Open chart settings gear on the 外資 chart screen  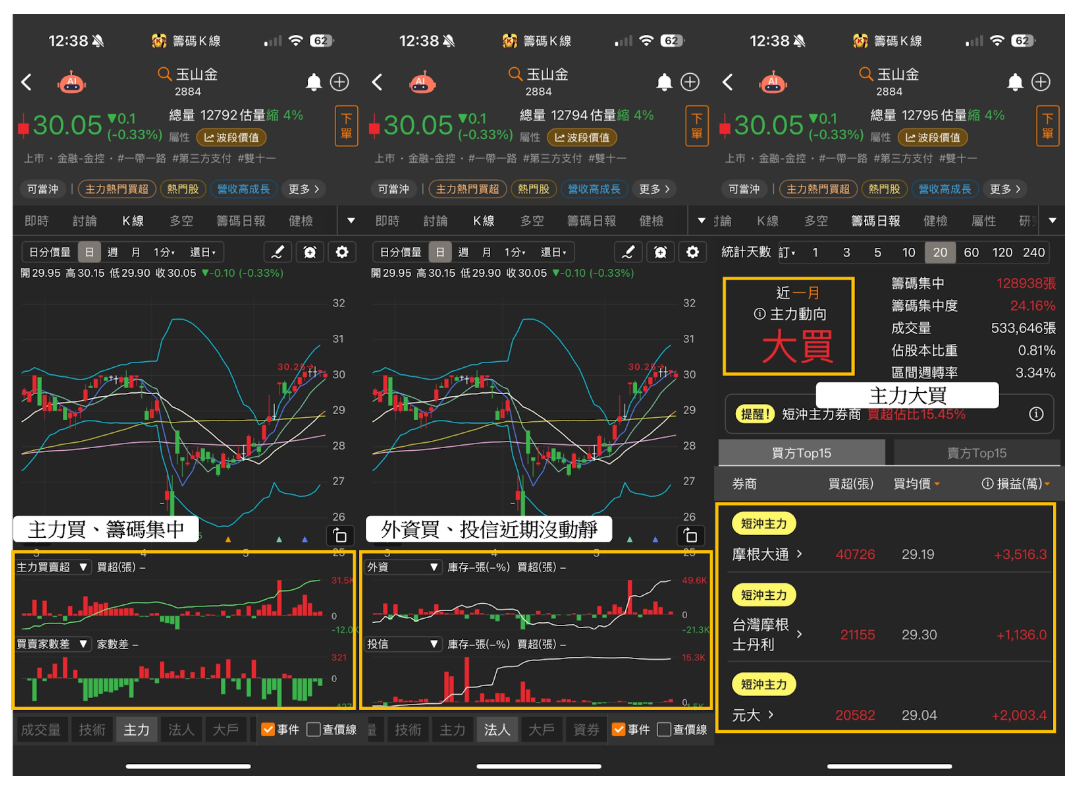(692, 252)
